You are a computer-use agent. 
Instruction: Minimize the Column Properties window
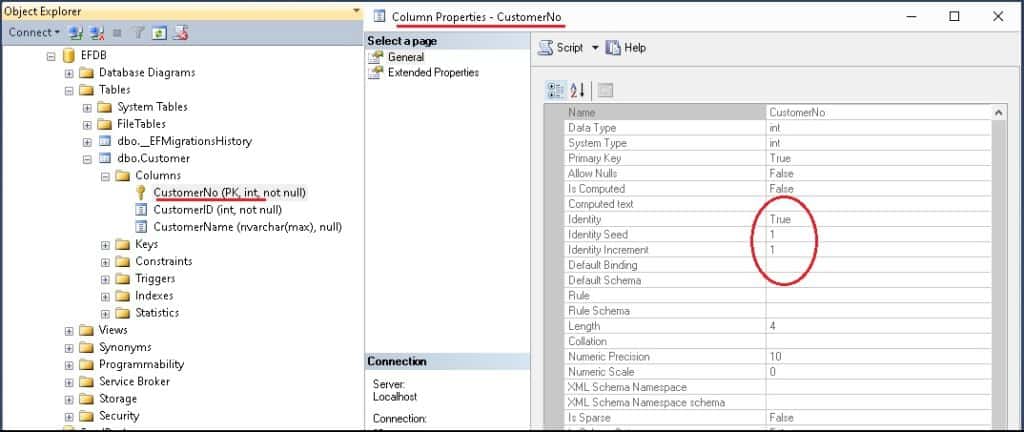(x=911, y=16)
